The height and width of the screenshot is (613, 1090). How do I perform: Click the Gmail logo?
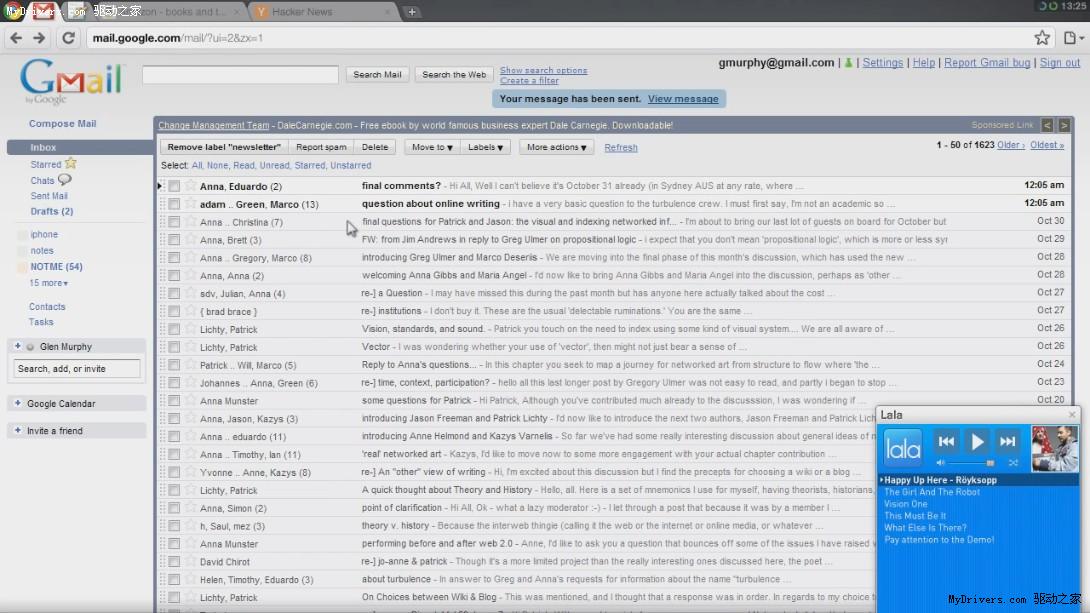(x=71, y=81)
